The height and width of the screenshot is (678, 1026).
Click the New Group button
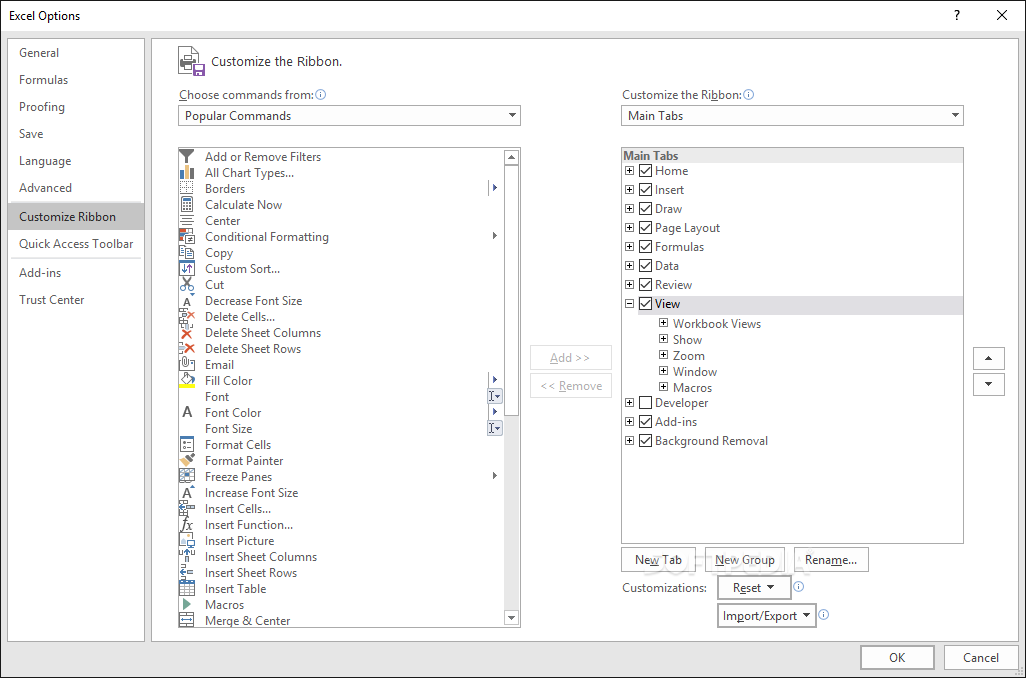pyautogui.click(x=745, y=560)
